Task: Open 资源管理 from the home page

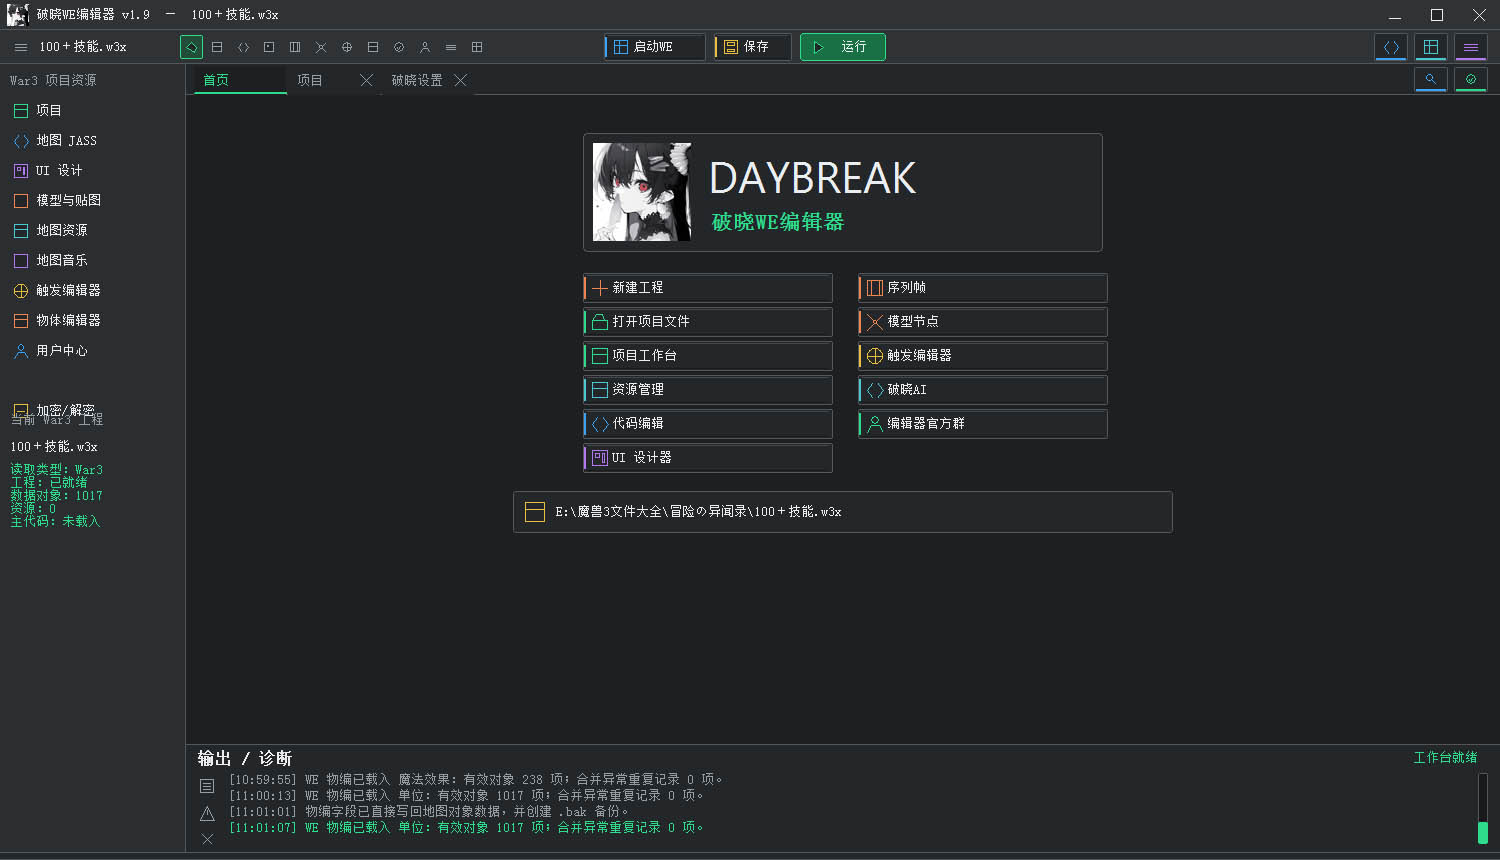Action: (708, 390)
